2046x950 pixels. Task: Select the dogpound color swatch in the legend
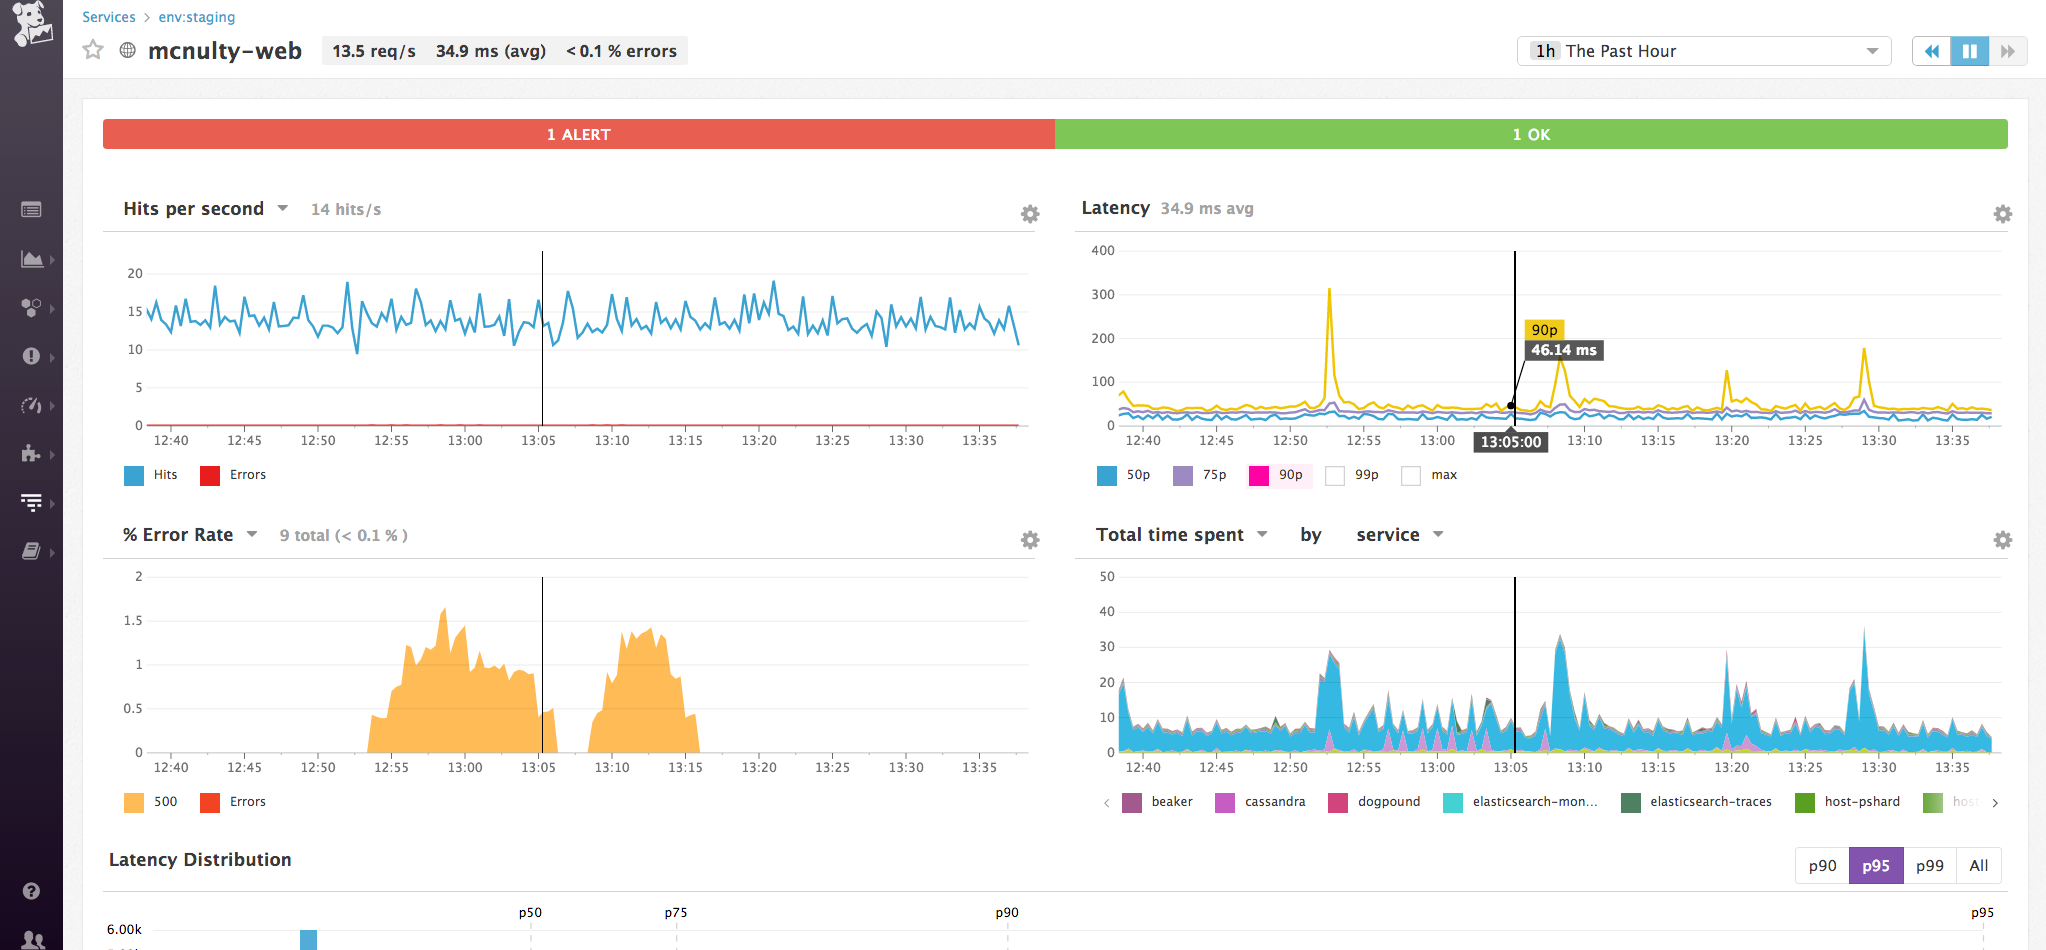click(1340, 801)
